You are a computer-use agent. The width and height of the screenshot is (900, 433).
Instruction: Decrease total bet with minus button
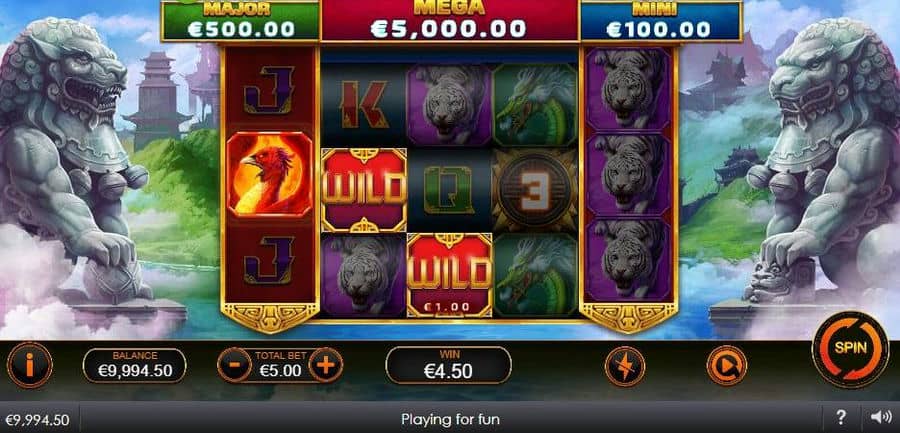[234, 365]
